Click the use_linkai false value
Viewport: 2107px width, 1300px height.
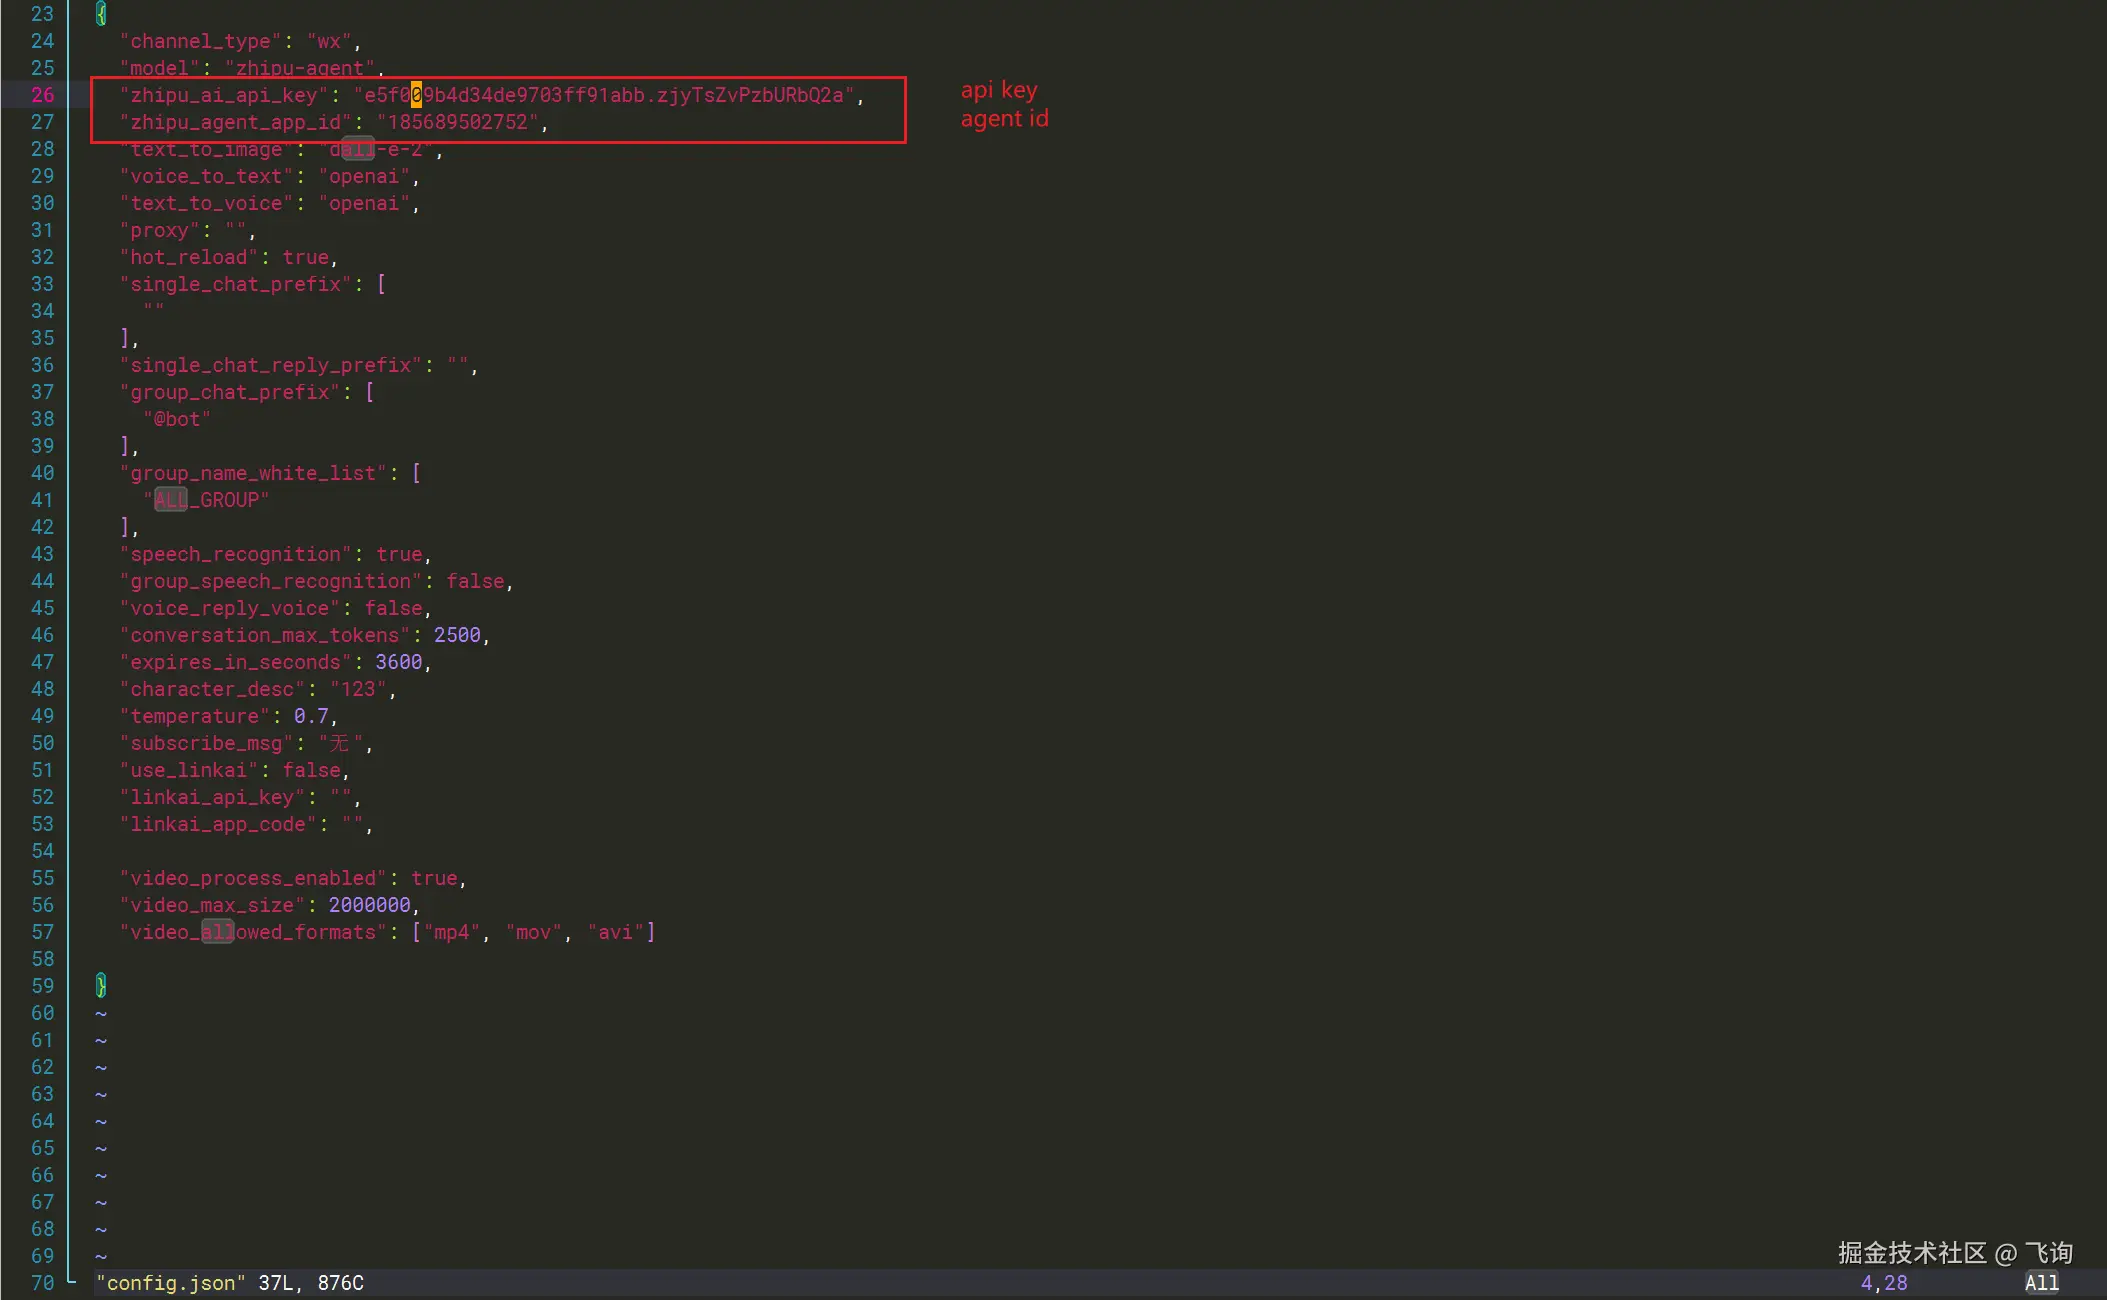pos(311,770)
